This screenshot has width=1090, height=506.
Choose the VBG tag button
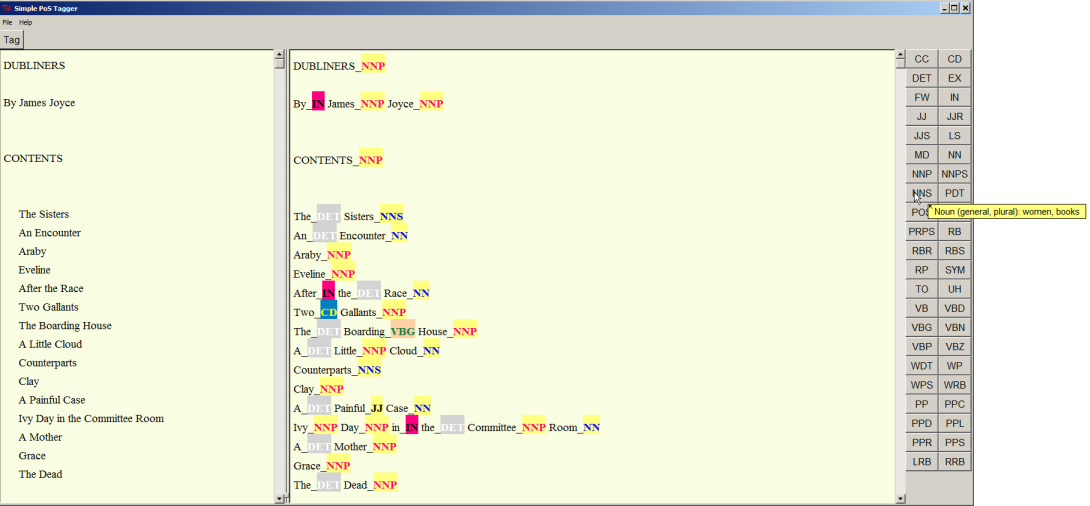click(921, 327)
